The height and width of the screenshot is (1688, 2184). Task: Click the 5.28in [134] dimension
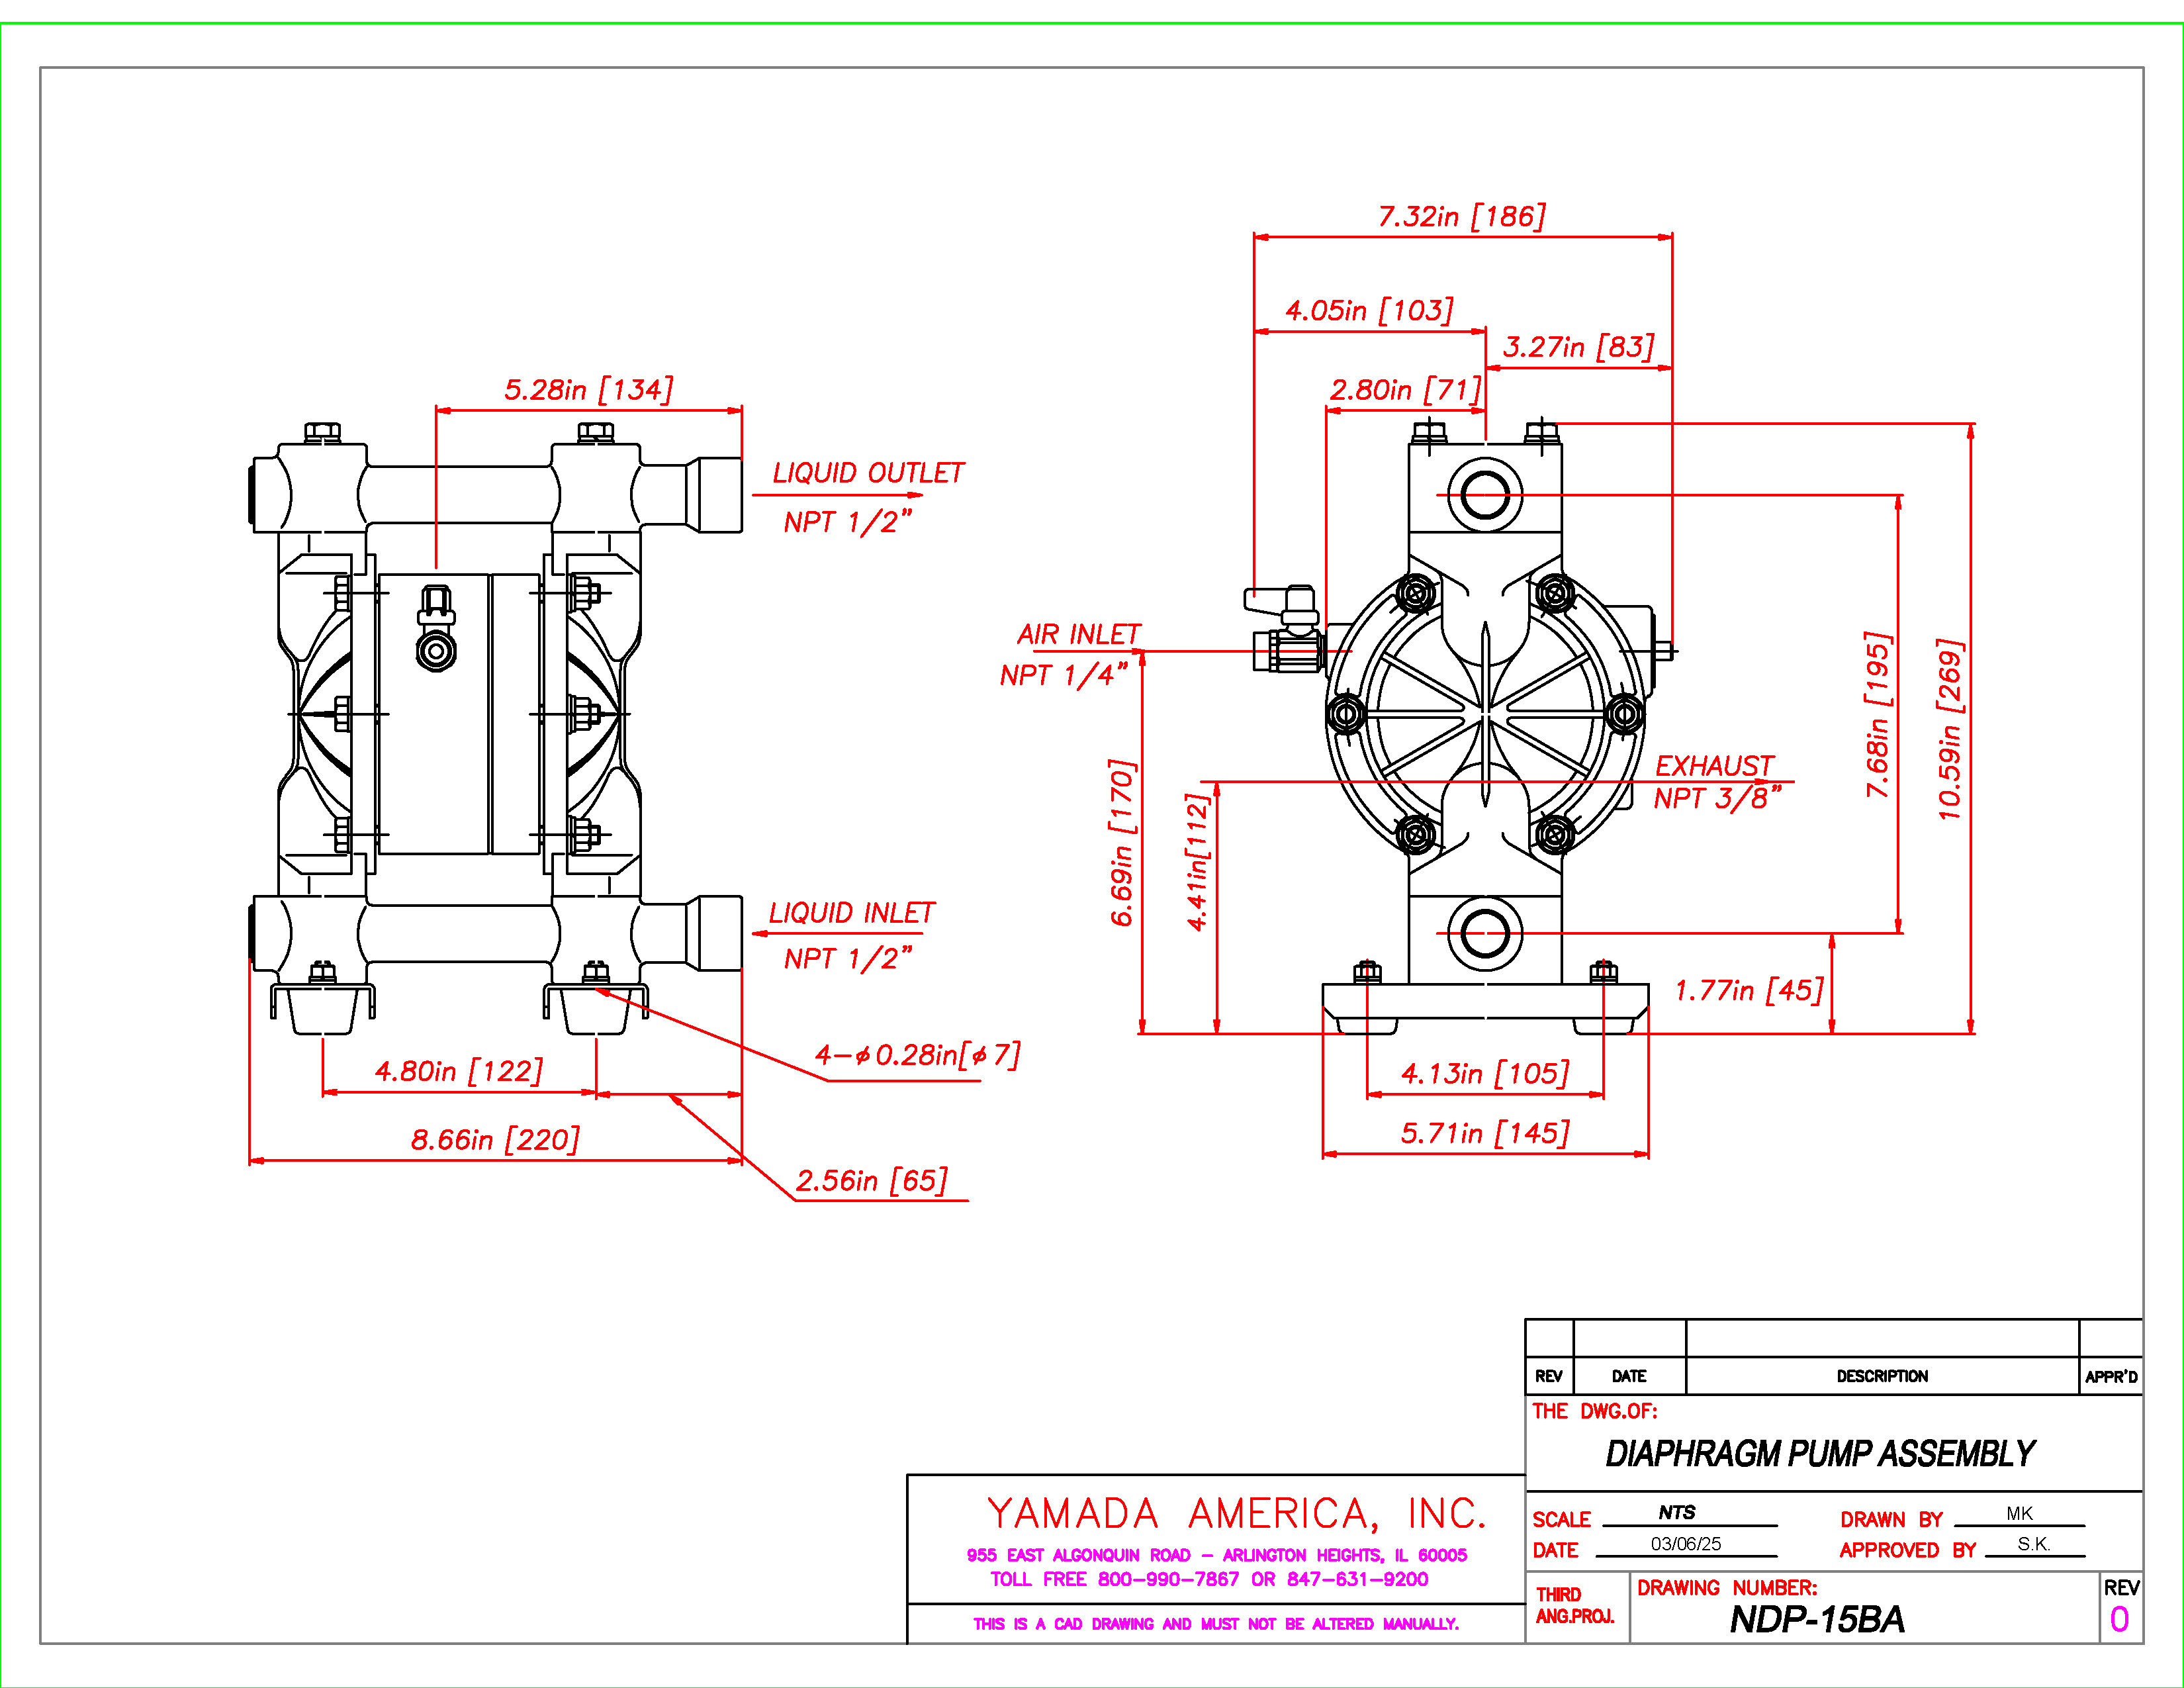[x=588, y=389]
